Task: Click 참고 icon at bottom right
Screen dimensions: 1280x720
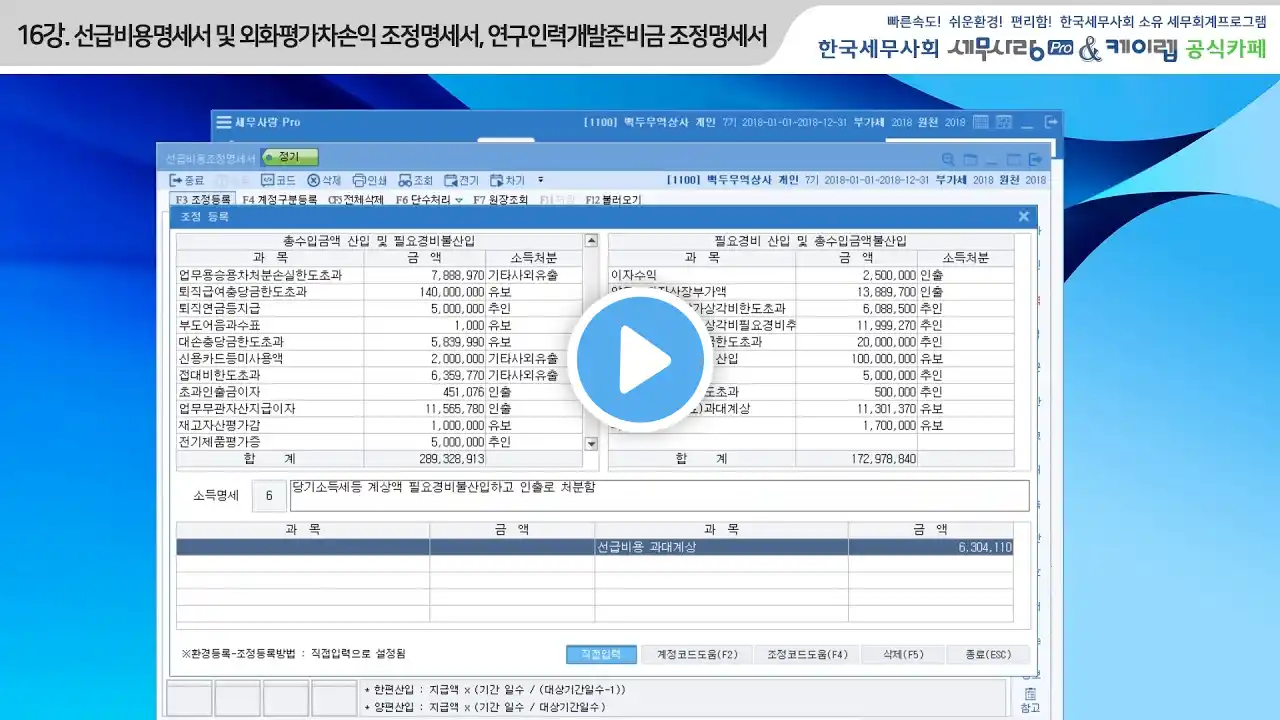Action: coord(1029,699)
